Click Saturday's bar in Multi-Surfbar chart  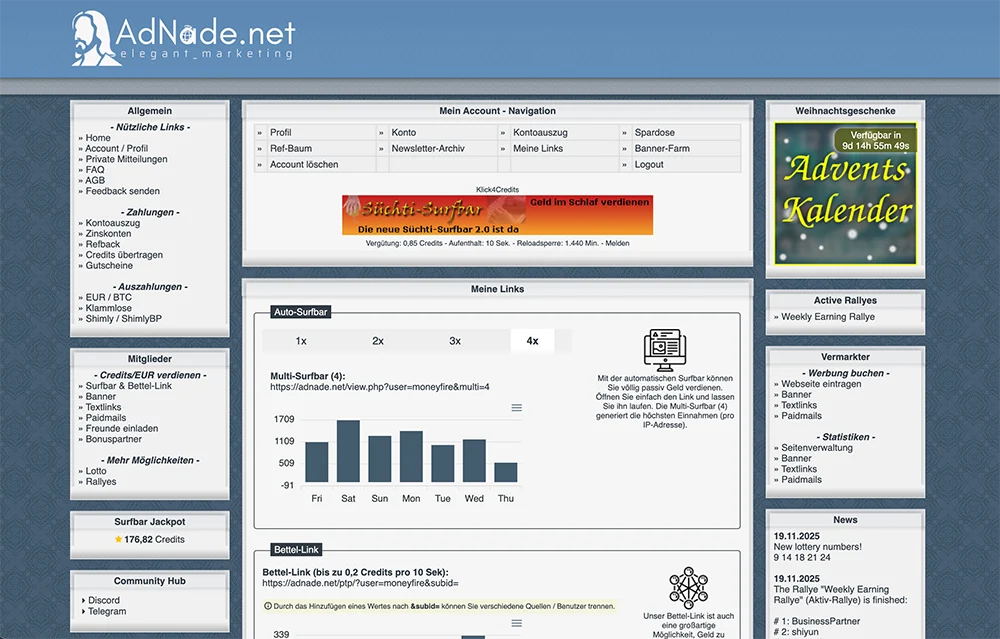tap(348, 452)
